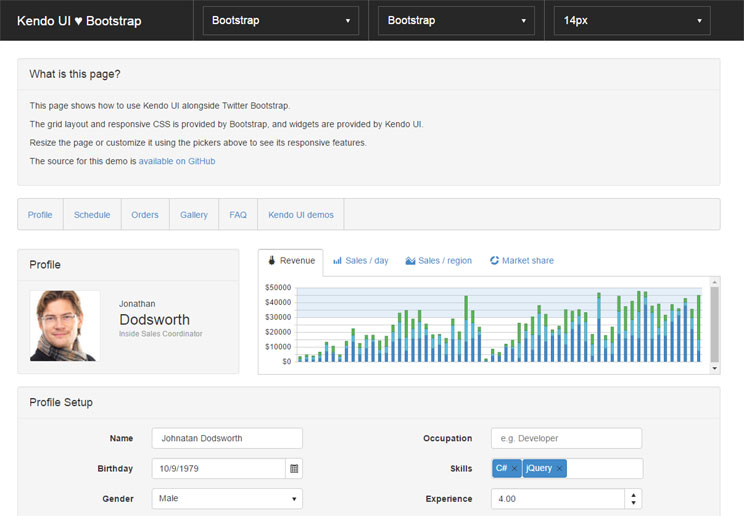Open the second Bootstrap dropdown

click(456, 20)
